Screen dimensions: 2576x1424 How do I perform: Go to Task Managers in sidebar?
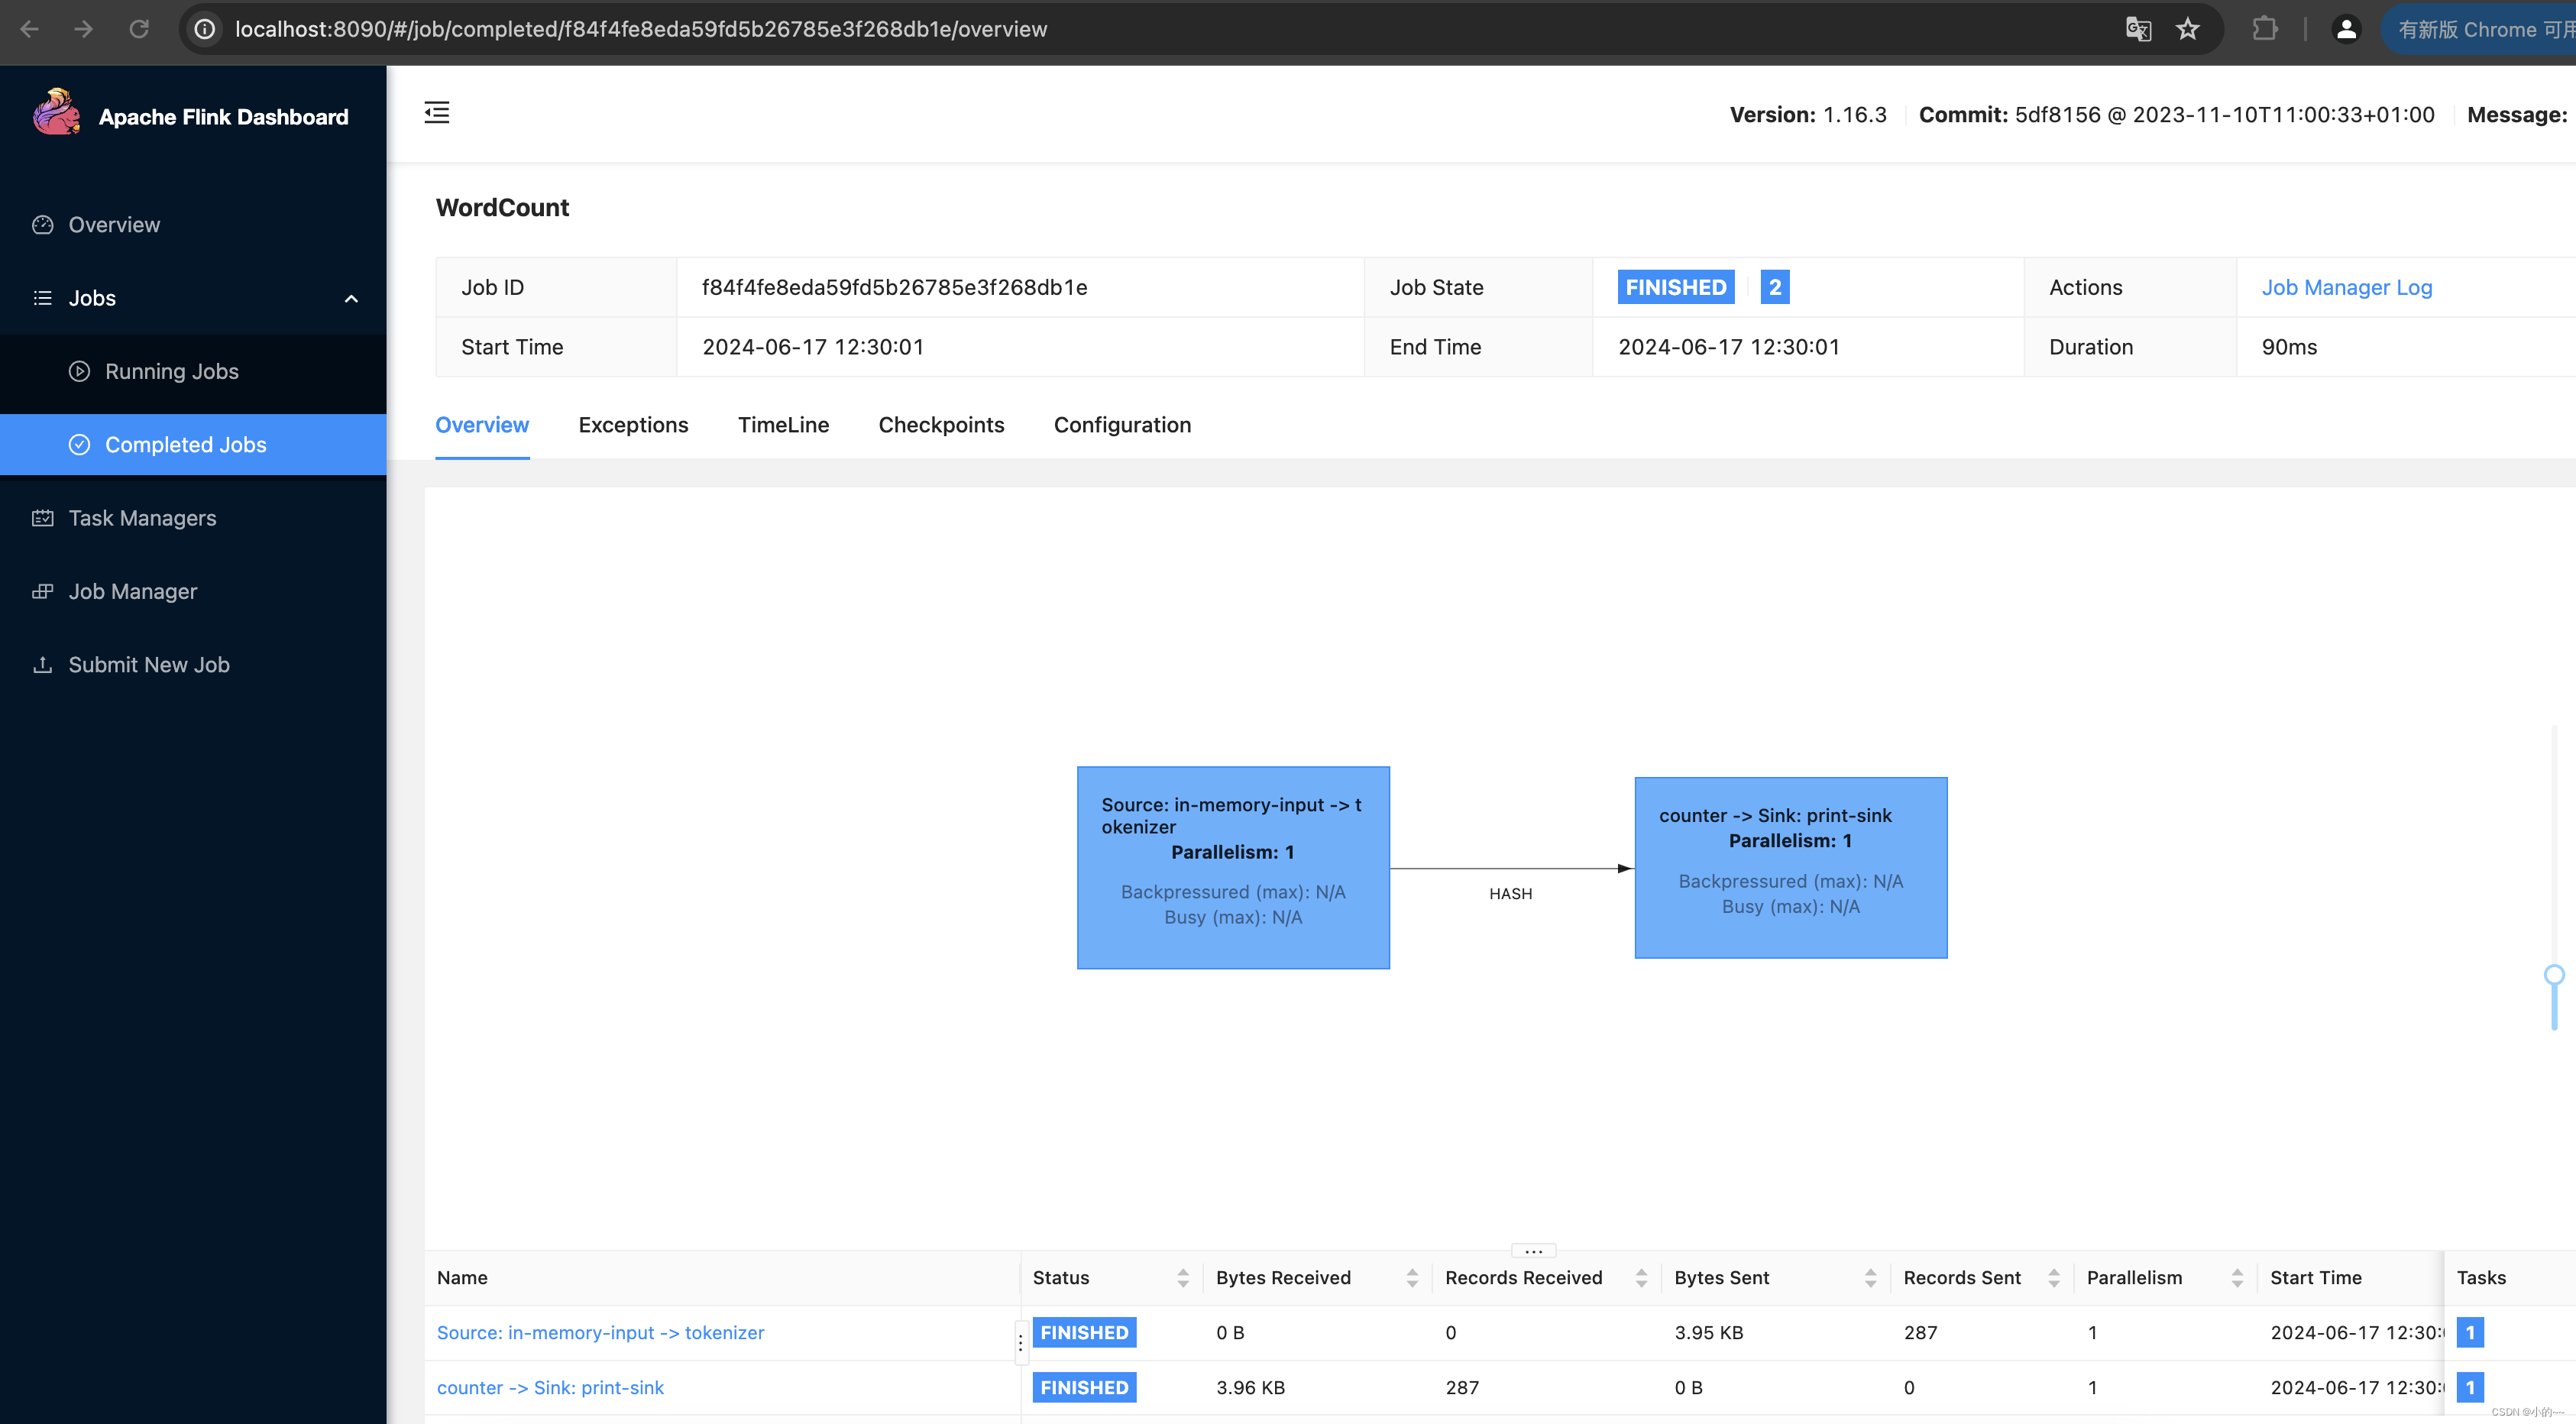[142, 518]
